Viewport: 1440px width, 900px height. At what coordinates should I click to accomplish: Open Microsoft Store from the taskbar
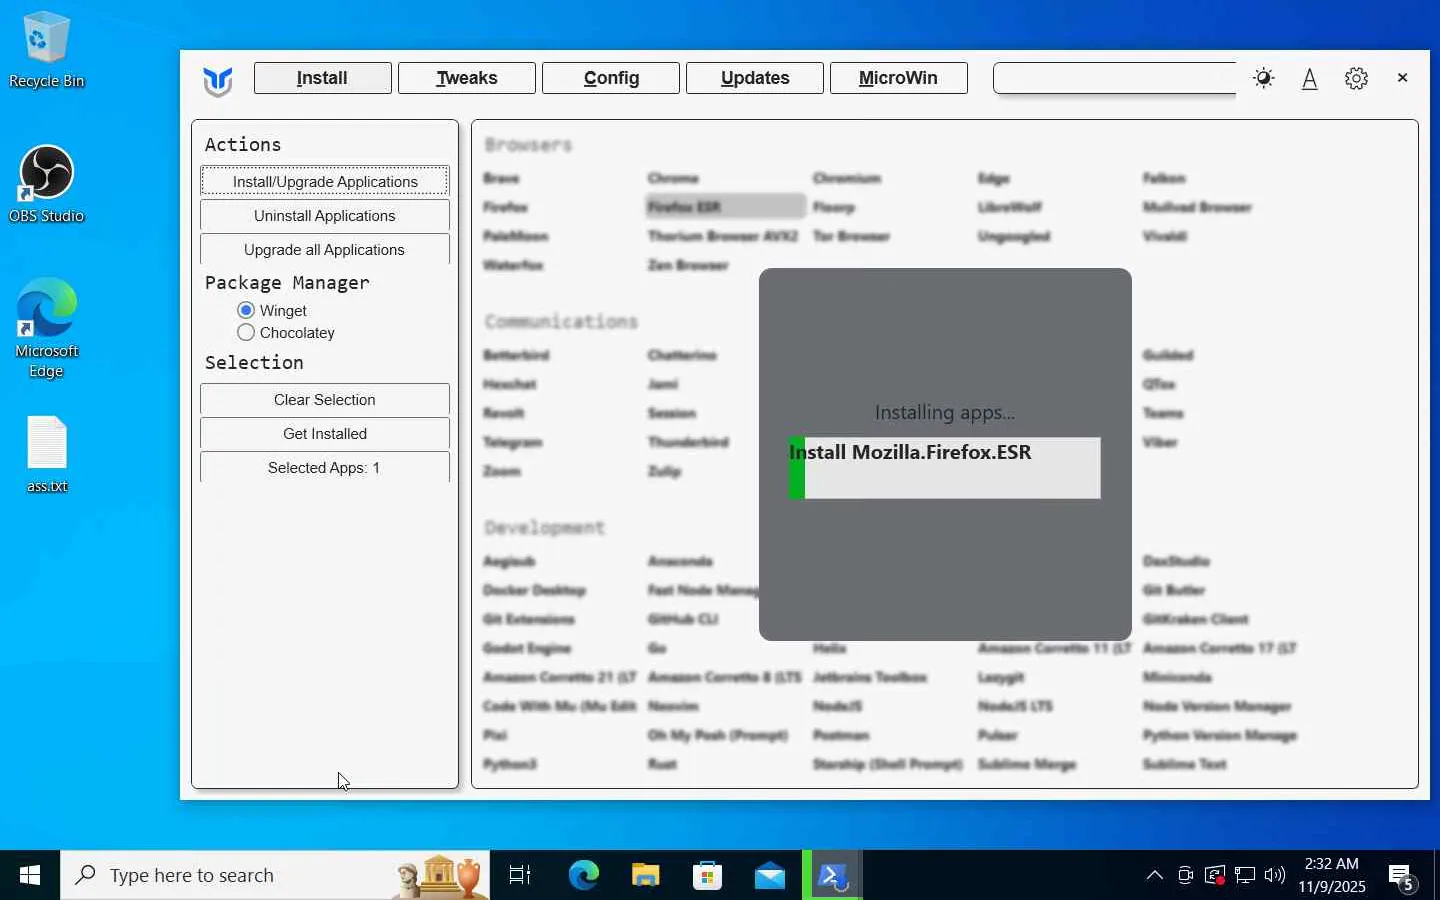[707, 875]
